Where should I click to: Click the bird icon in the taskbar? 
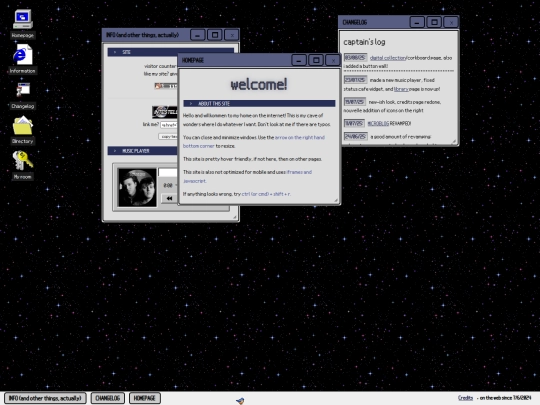[x=240, y=401]
